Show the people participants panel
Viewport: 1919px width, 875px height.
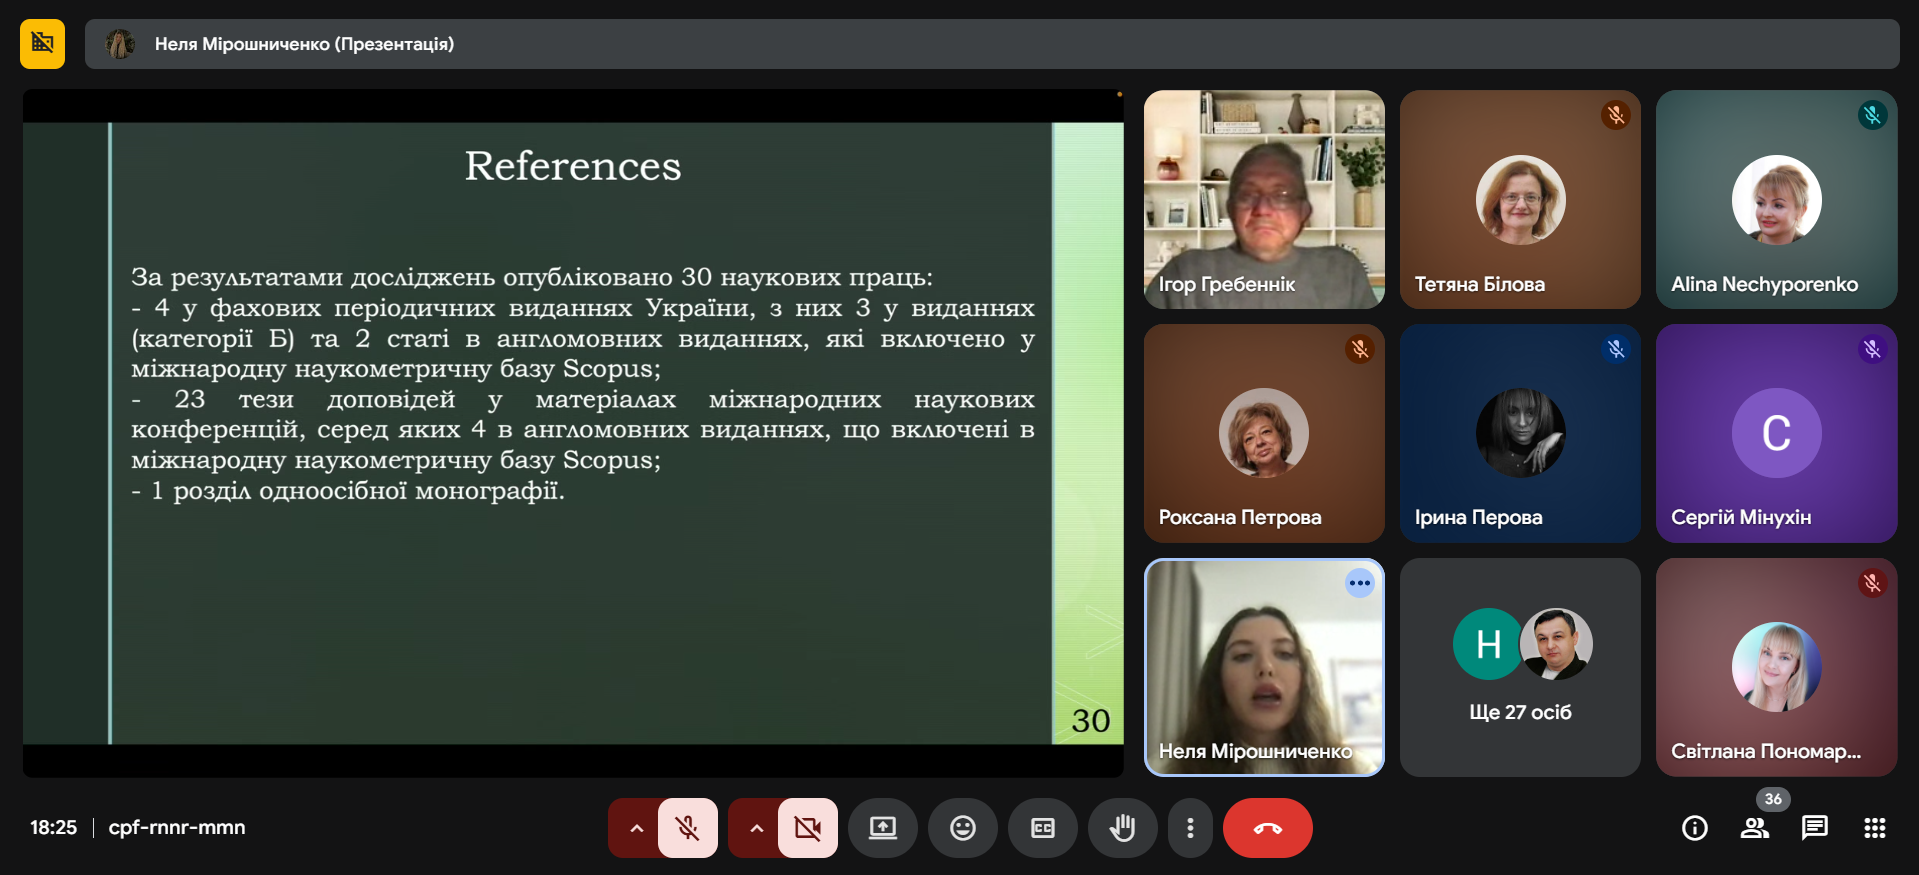(1754, 828)
